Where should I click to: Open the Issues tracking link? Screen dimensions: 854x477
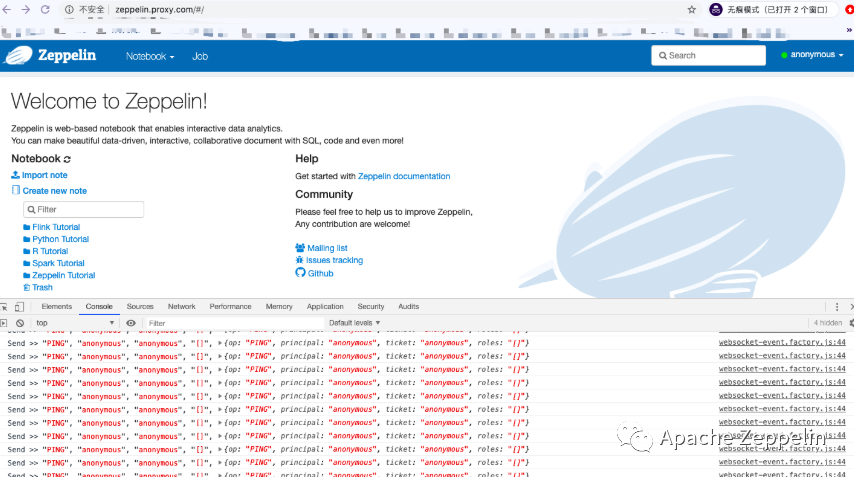[x=334, y=260]
